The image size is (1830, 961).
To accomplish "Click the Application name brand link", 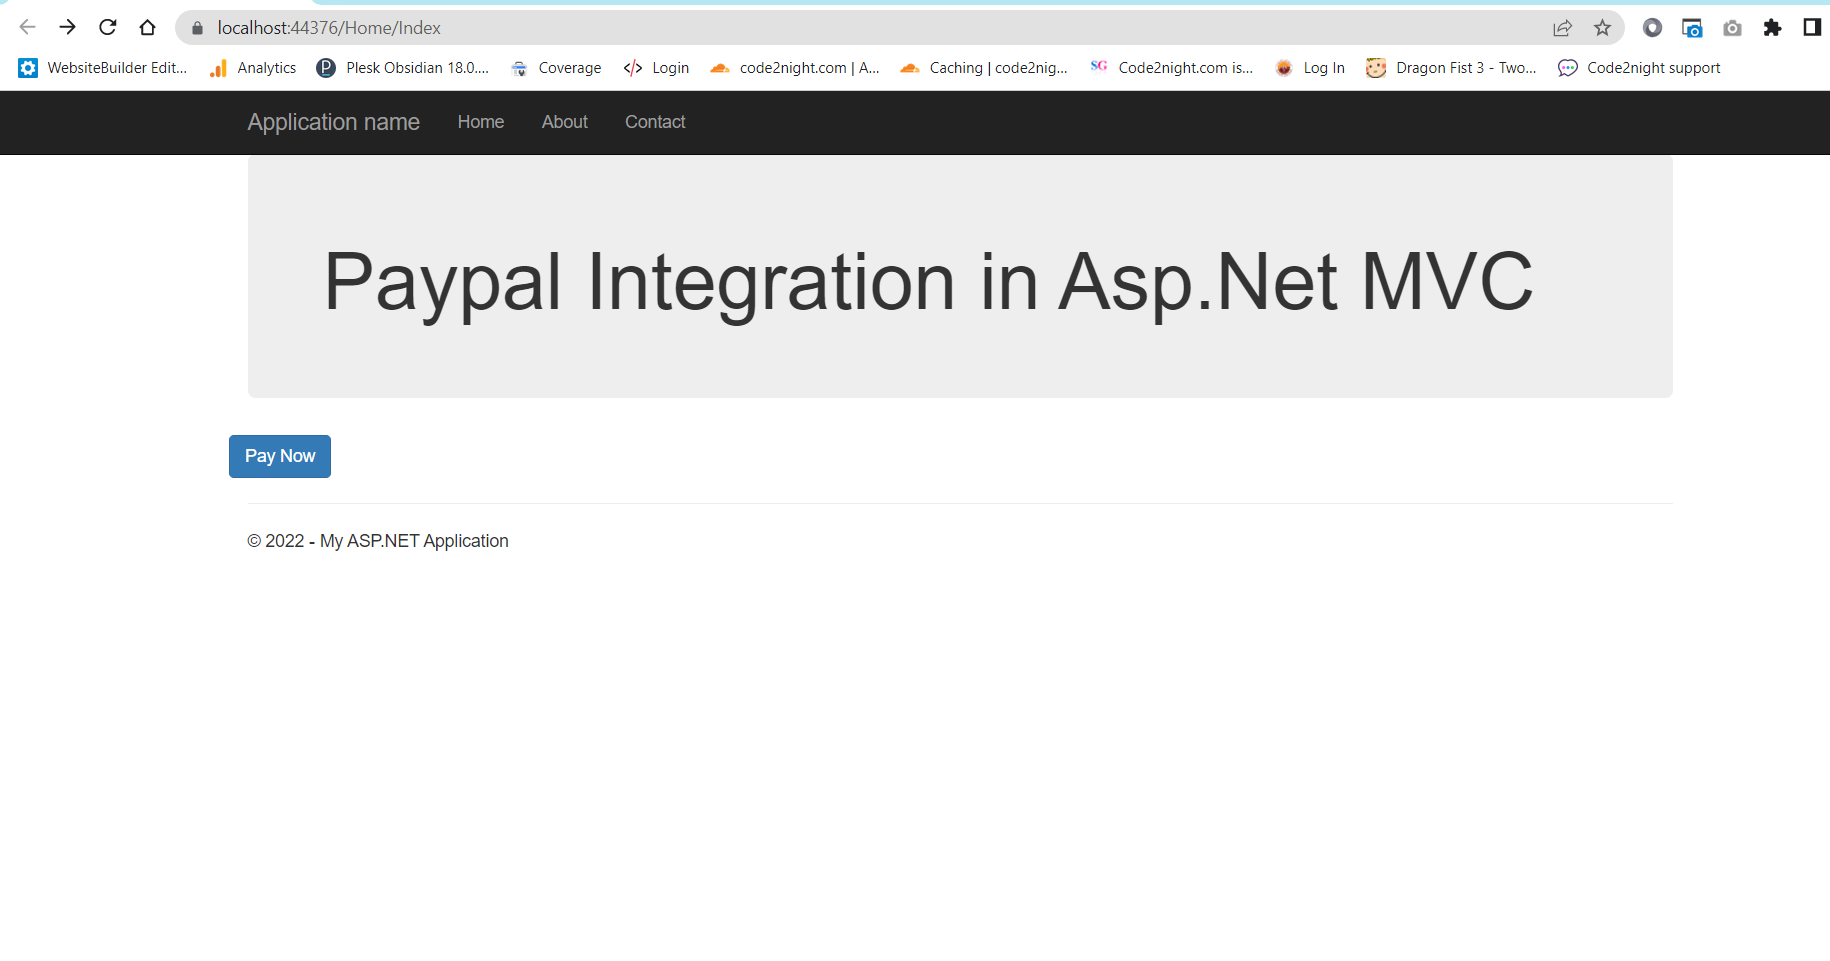I will tap(334, 122).
